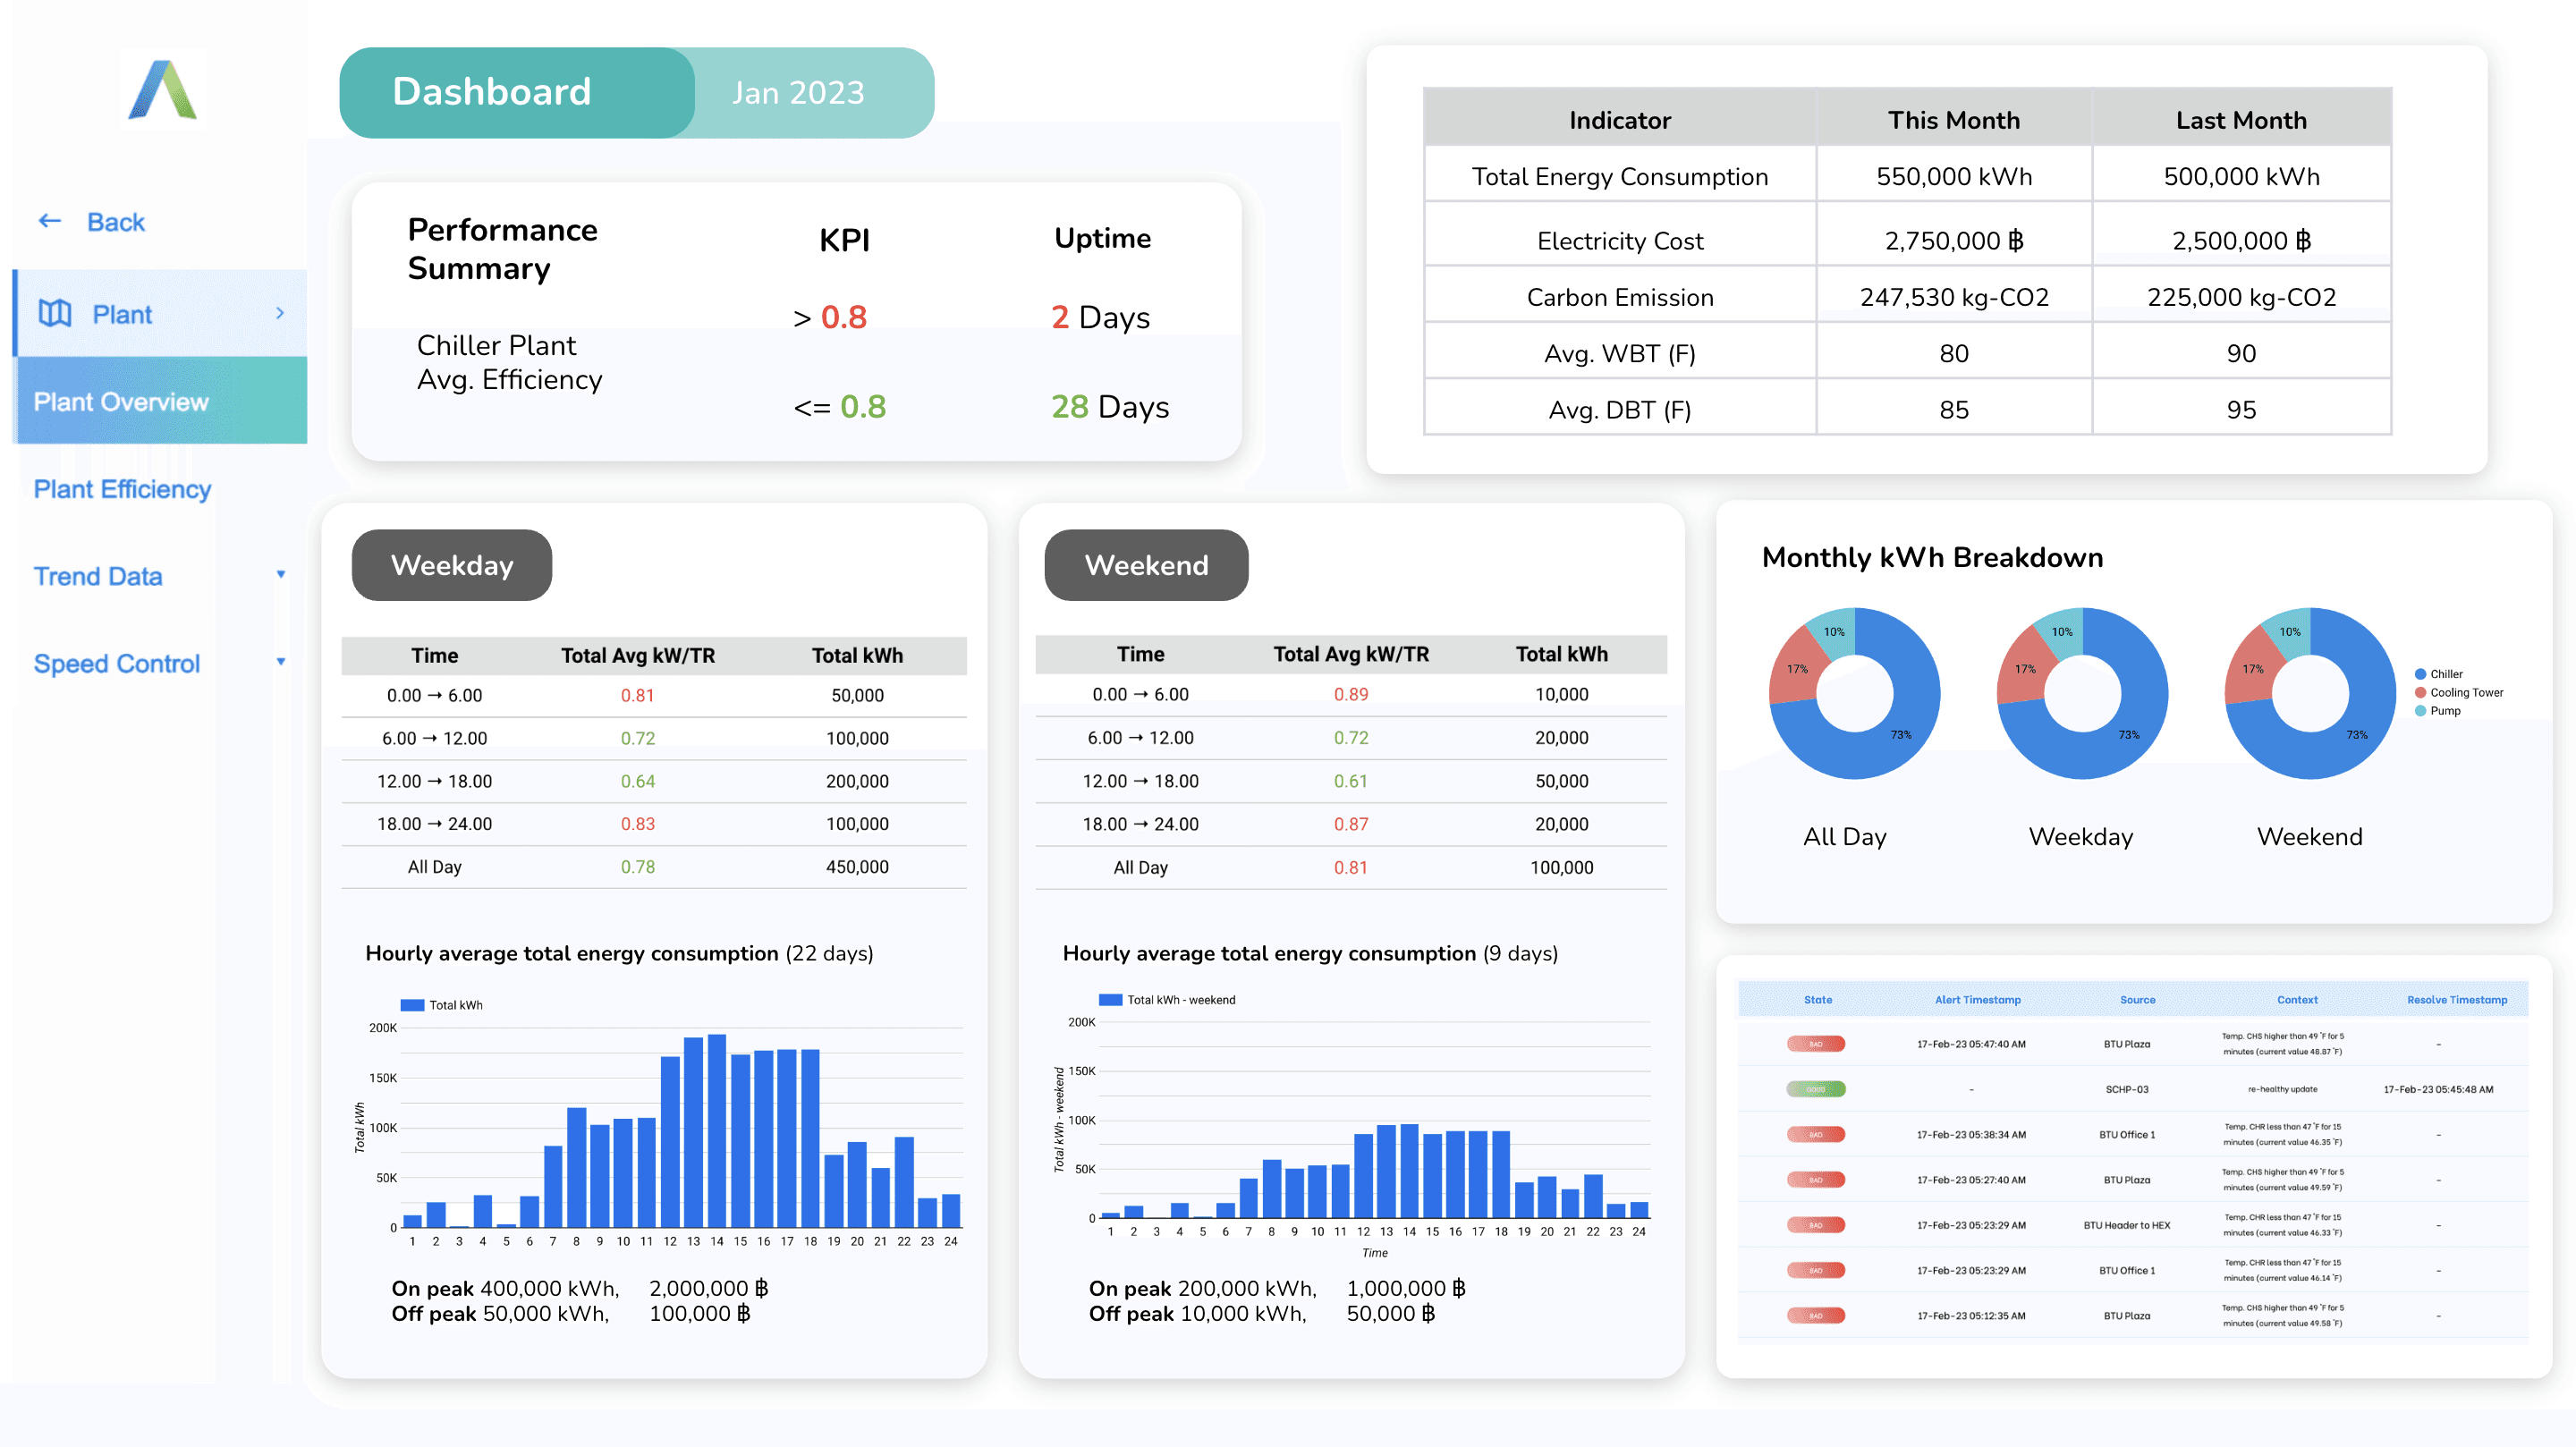Click the Weekday label button
Image resolution: width=2576 pixels, height=1447 pixels.
click(452, 565)
